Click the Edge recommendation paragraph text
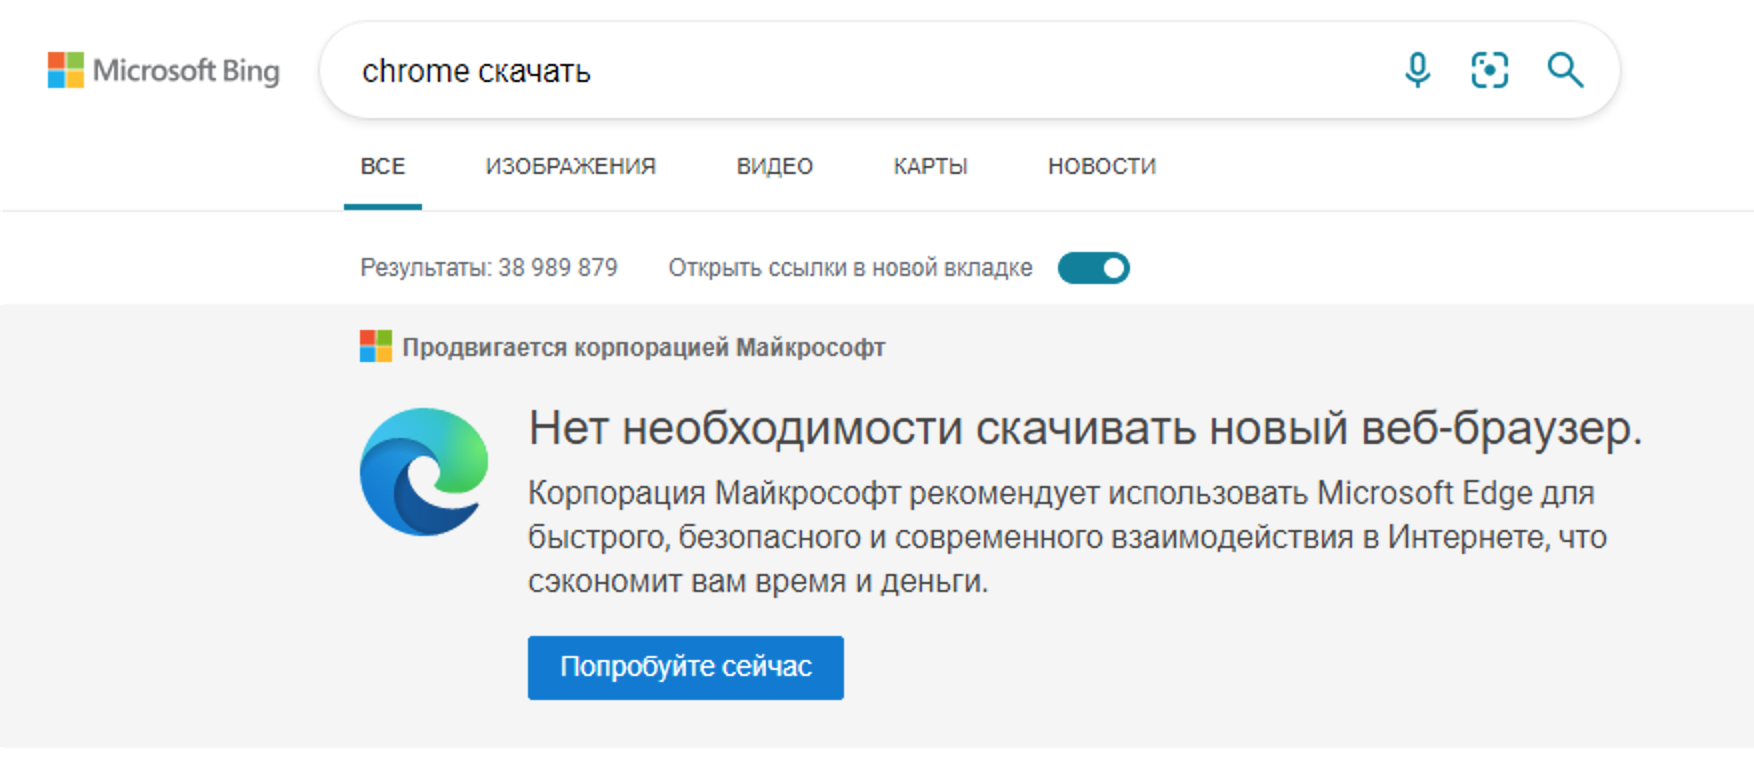Screen dimensions: 1754x782 [1068, 537]
